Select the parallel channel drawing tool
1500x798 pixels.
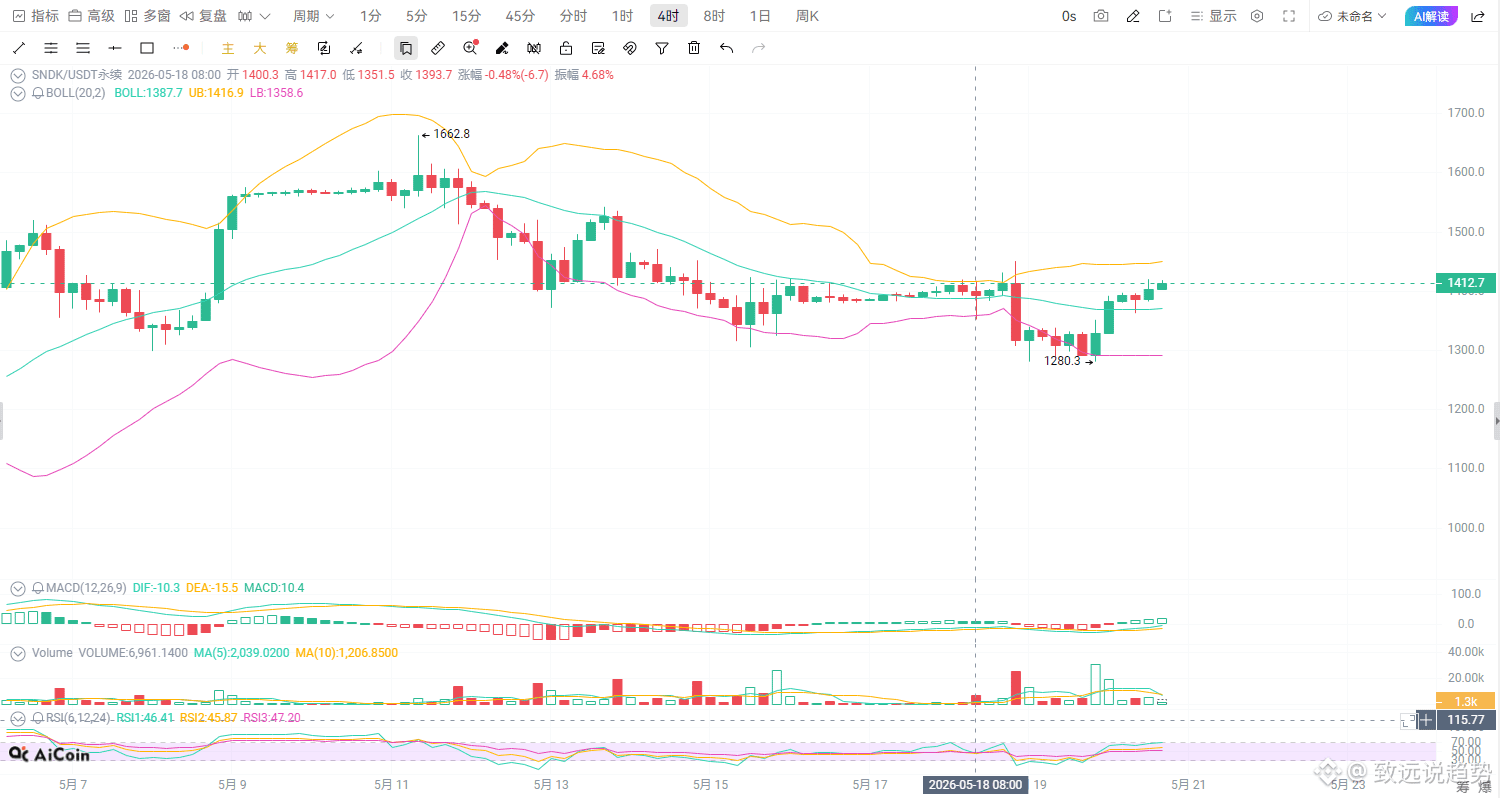pos(51,48)
